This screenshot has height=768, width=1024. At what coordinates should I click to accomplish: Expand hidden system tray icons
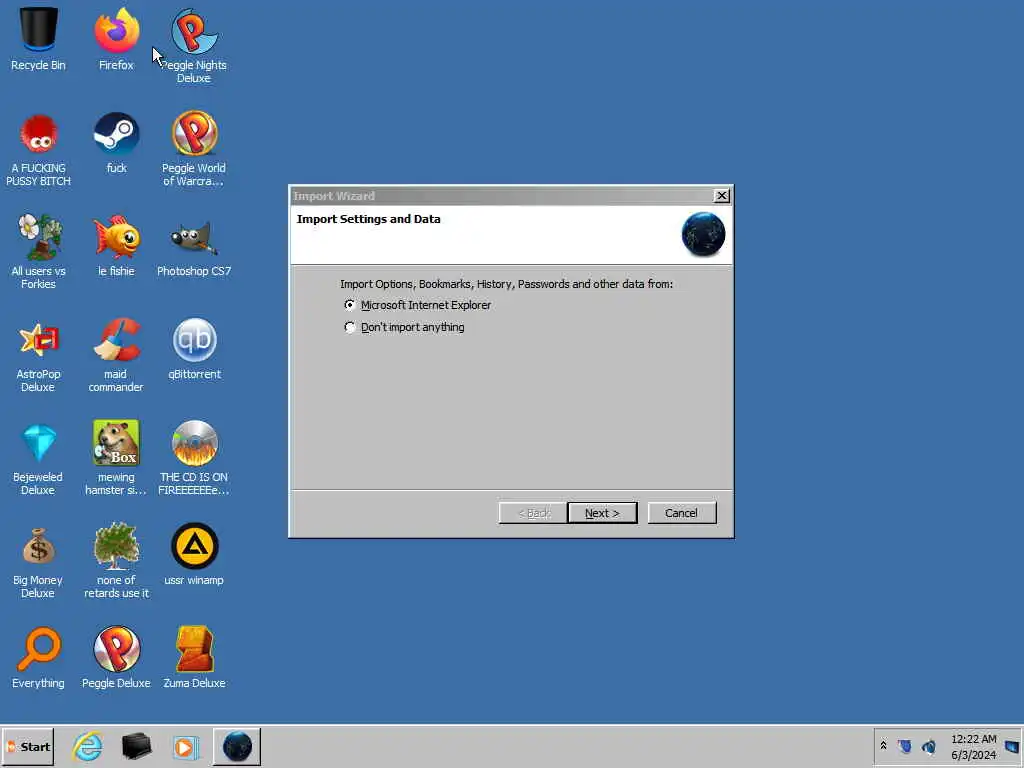click(884, 746)
